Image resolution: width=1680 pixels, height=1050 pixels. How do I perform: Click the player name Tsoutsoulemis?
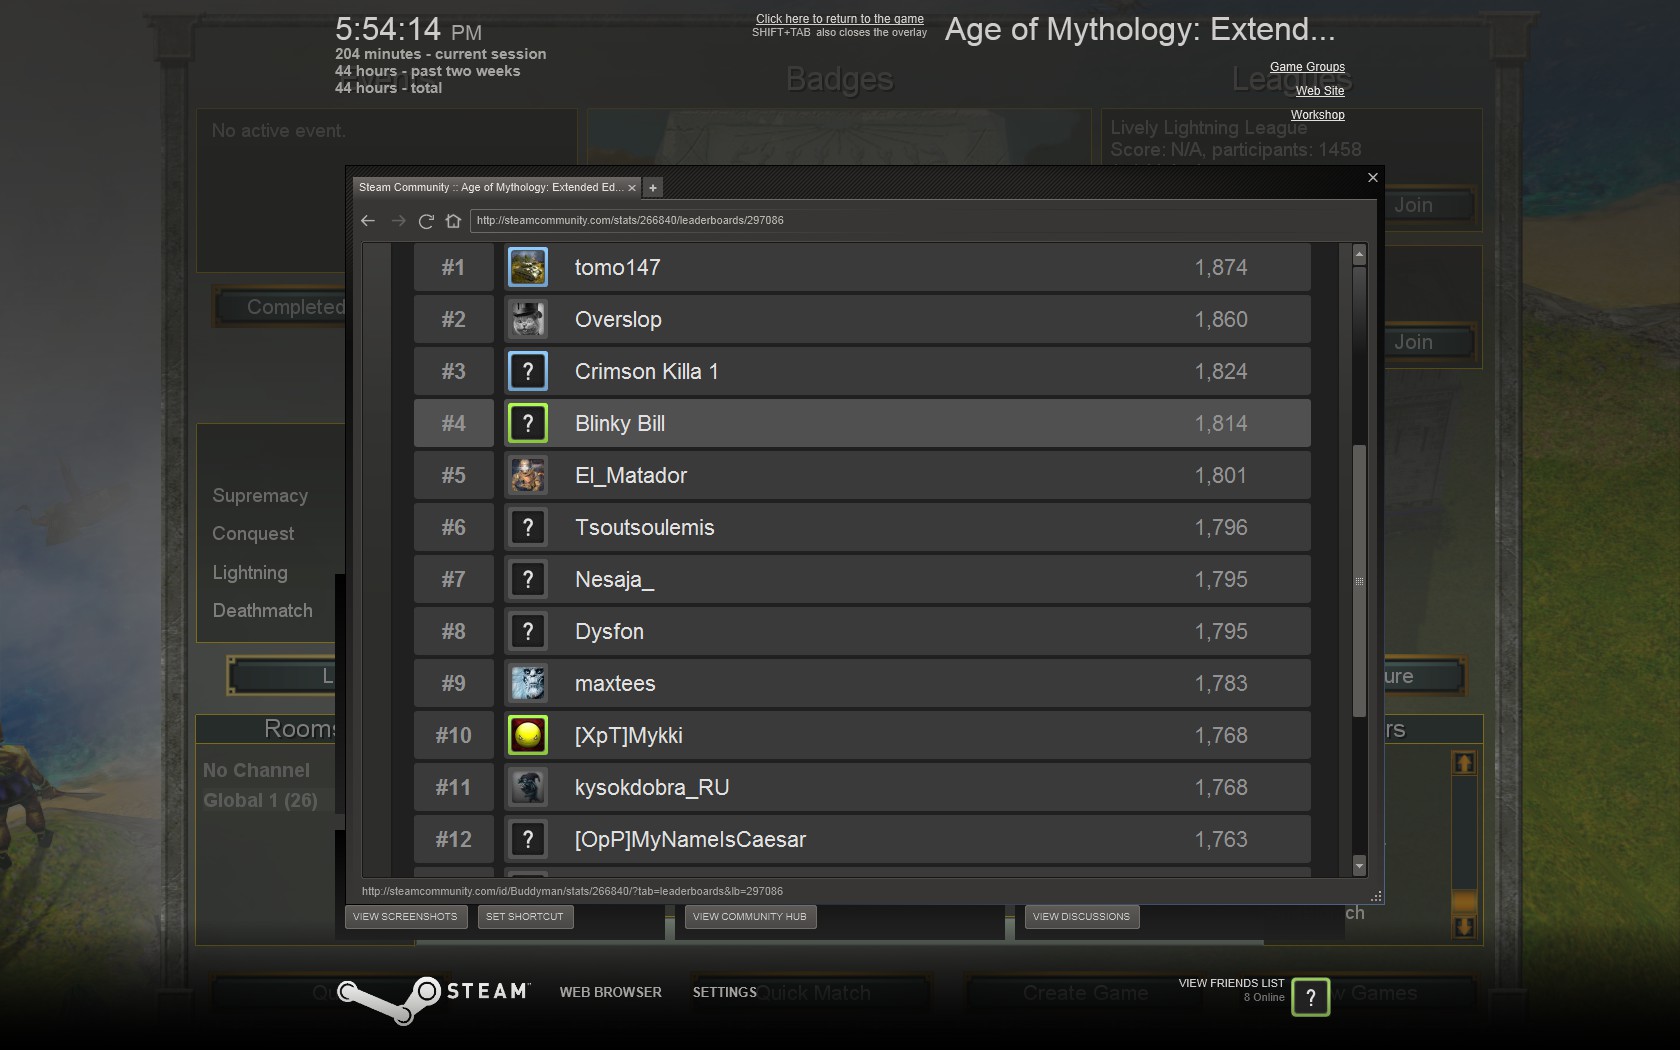[645, 527]
